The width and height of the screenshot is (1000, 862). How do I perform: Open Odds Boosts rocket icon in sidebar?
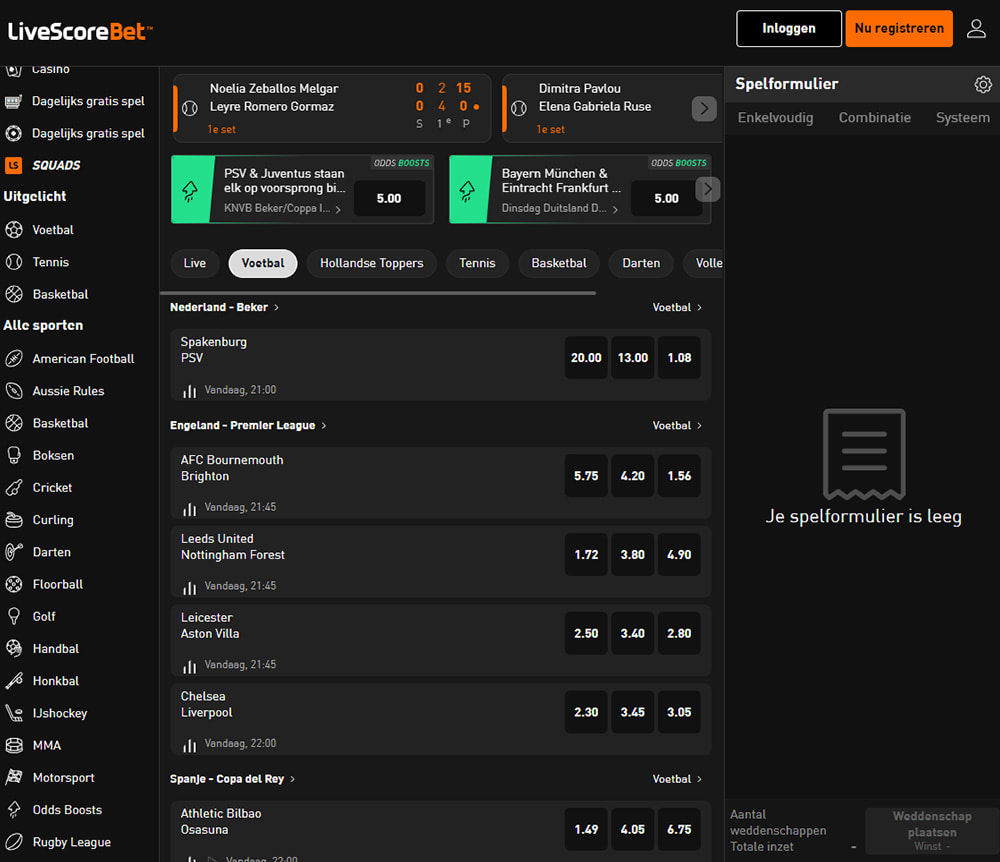(x=14, y=810)
